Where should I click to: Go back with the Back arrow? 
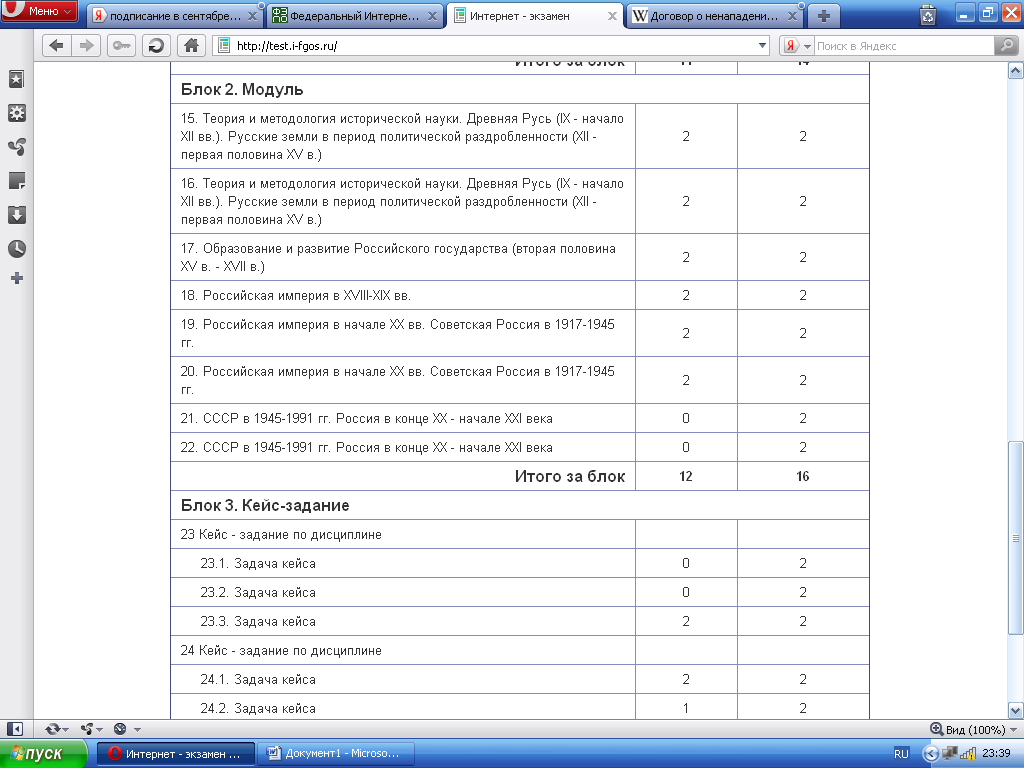[x=57, y=46]
